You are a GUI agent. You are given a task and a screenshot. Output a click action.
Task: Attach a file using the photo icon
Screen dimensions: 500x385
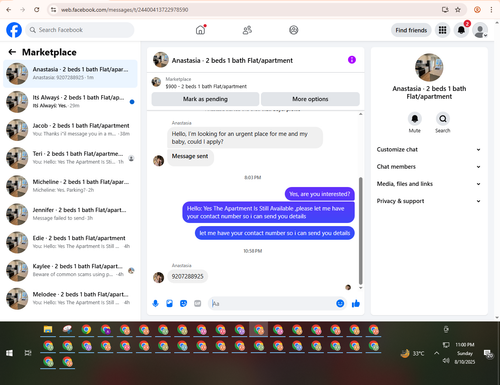pyautogui.click(x=169, y=303)
